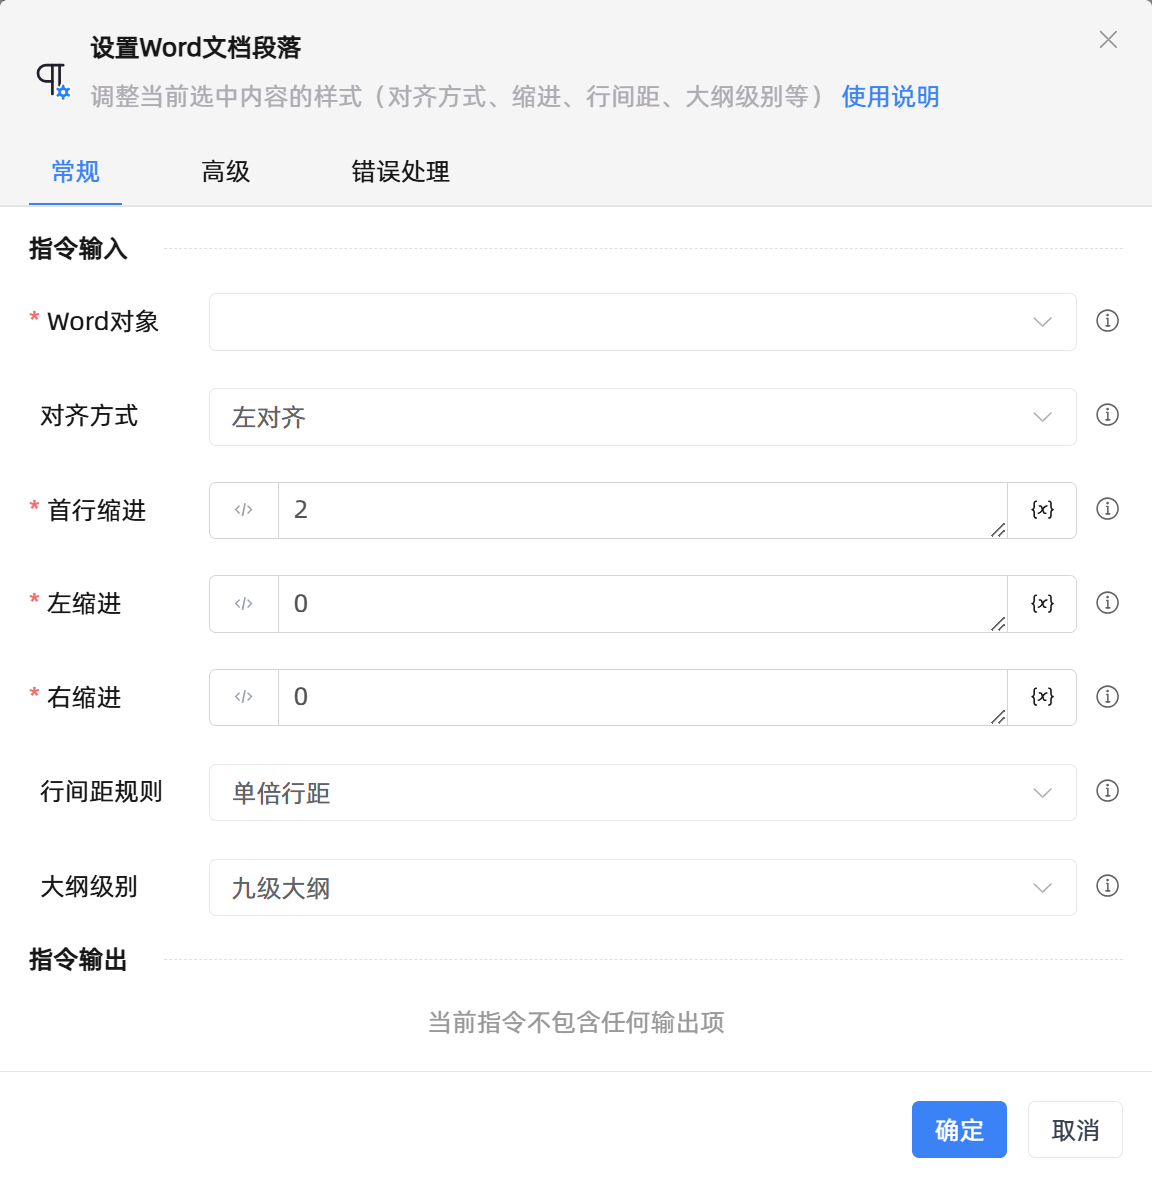
Task: Insert variable {x} for 左缩进
Action: [1042, 604]
